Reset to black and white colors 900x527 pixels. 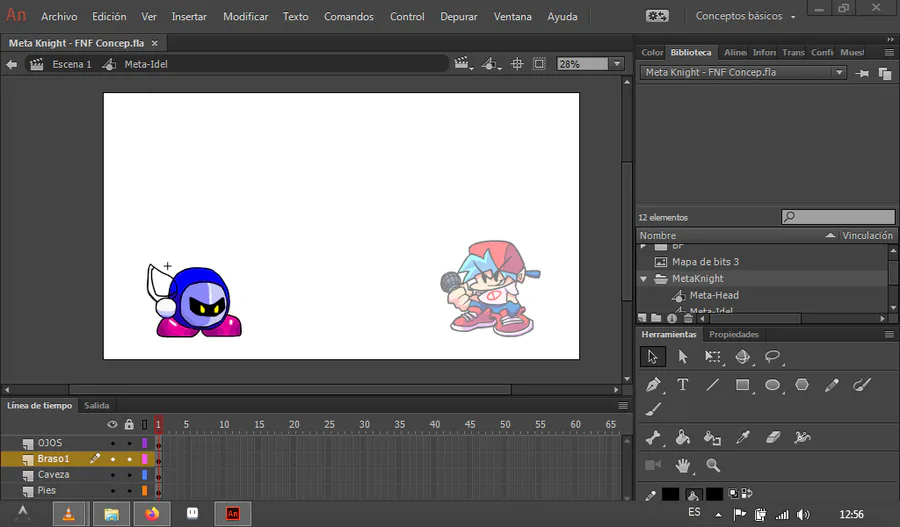pyautogui.click(x=734, y=493)
